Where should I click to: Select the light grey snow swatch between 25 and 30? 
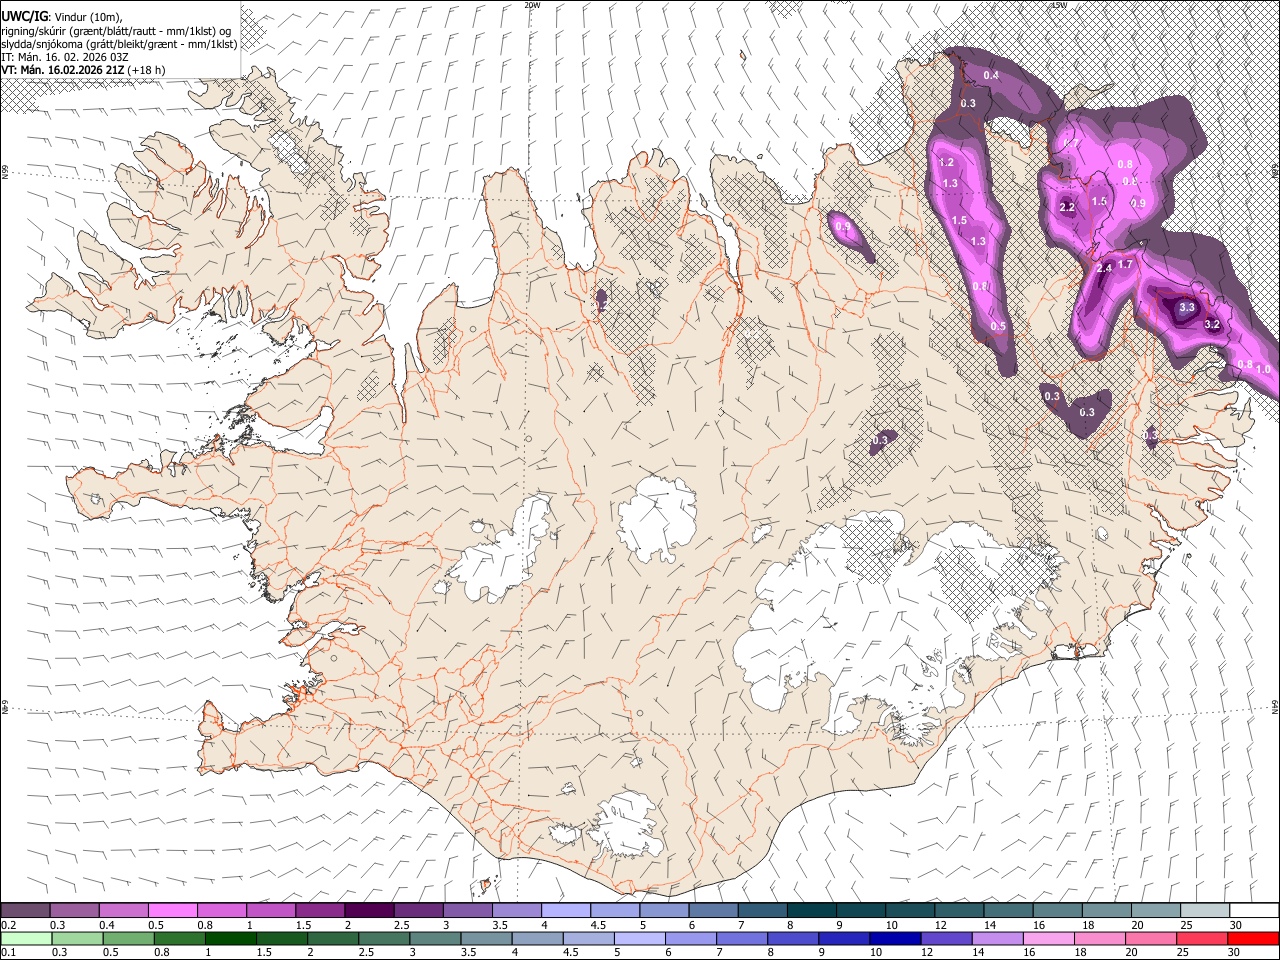[x=1205, y=911]
